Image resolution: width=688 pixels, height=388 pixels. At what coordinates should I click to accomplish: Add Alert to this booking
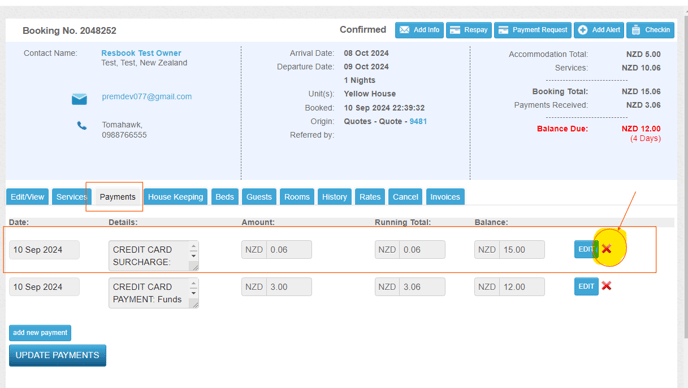click(x=599, y=30)
